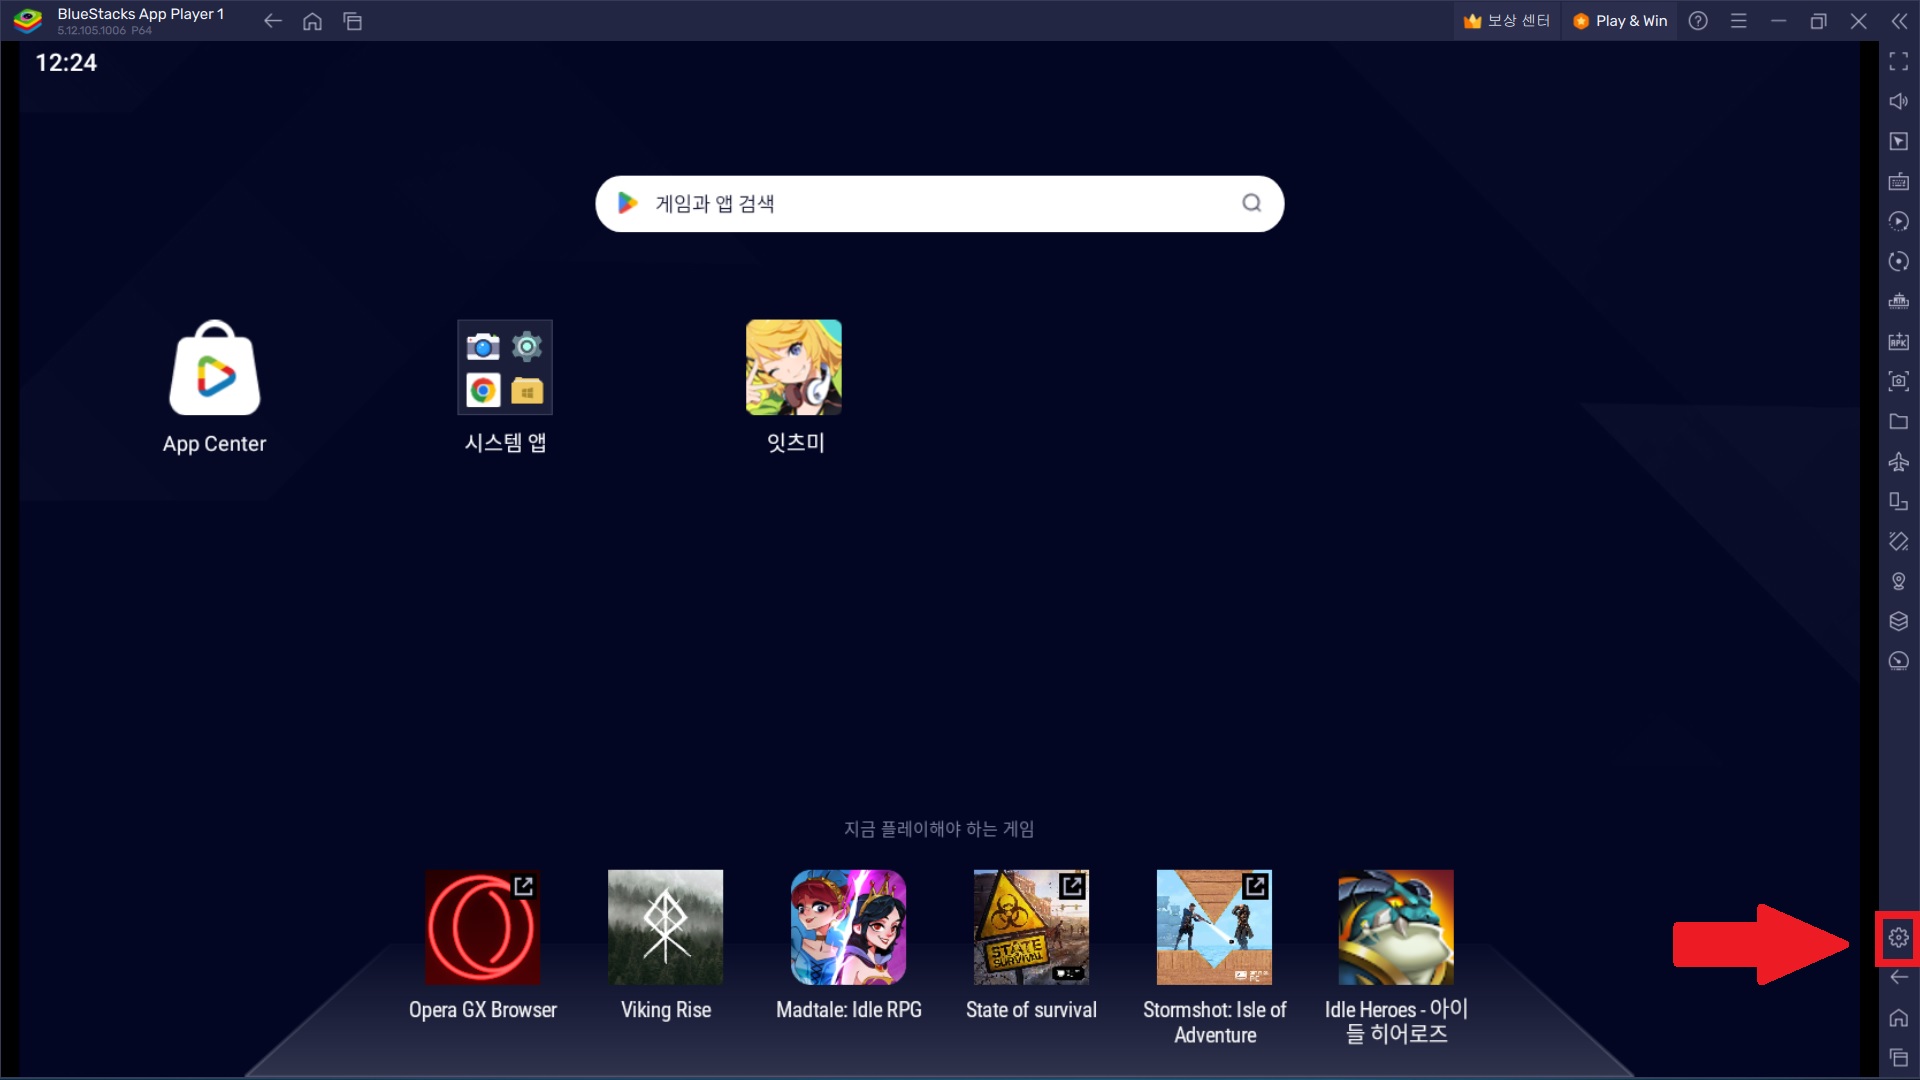The image size is (1920, 1080).
Task: Open Stormshot: Isle of Adventure thumbnail
Action: [1215, 927]
